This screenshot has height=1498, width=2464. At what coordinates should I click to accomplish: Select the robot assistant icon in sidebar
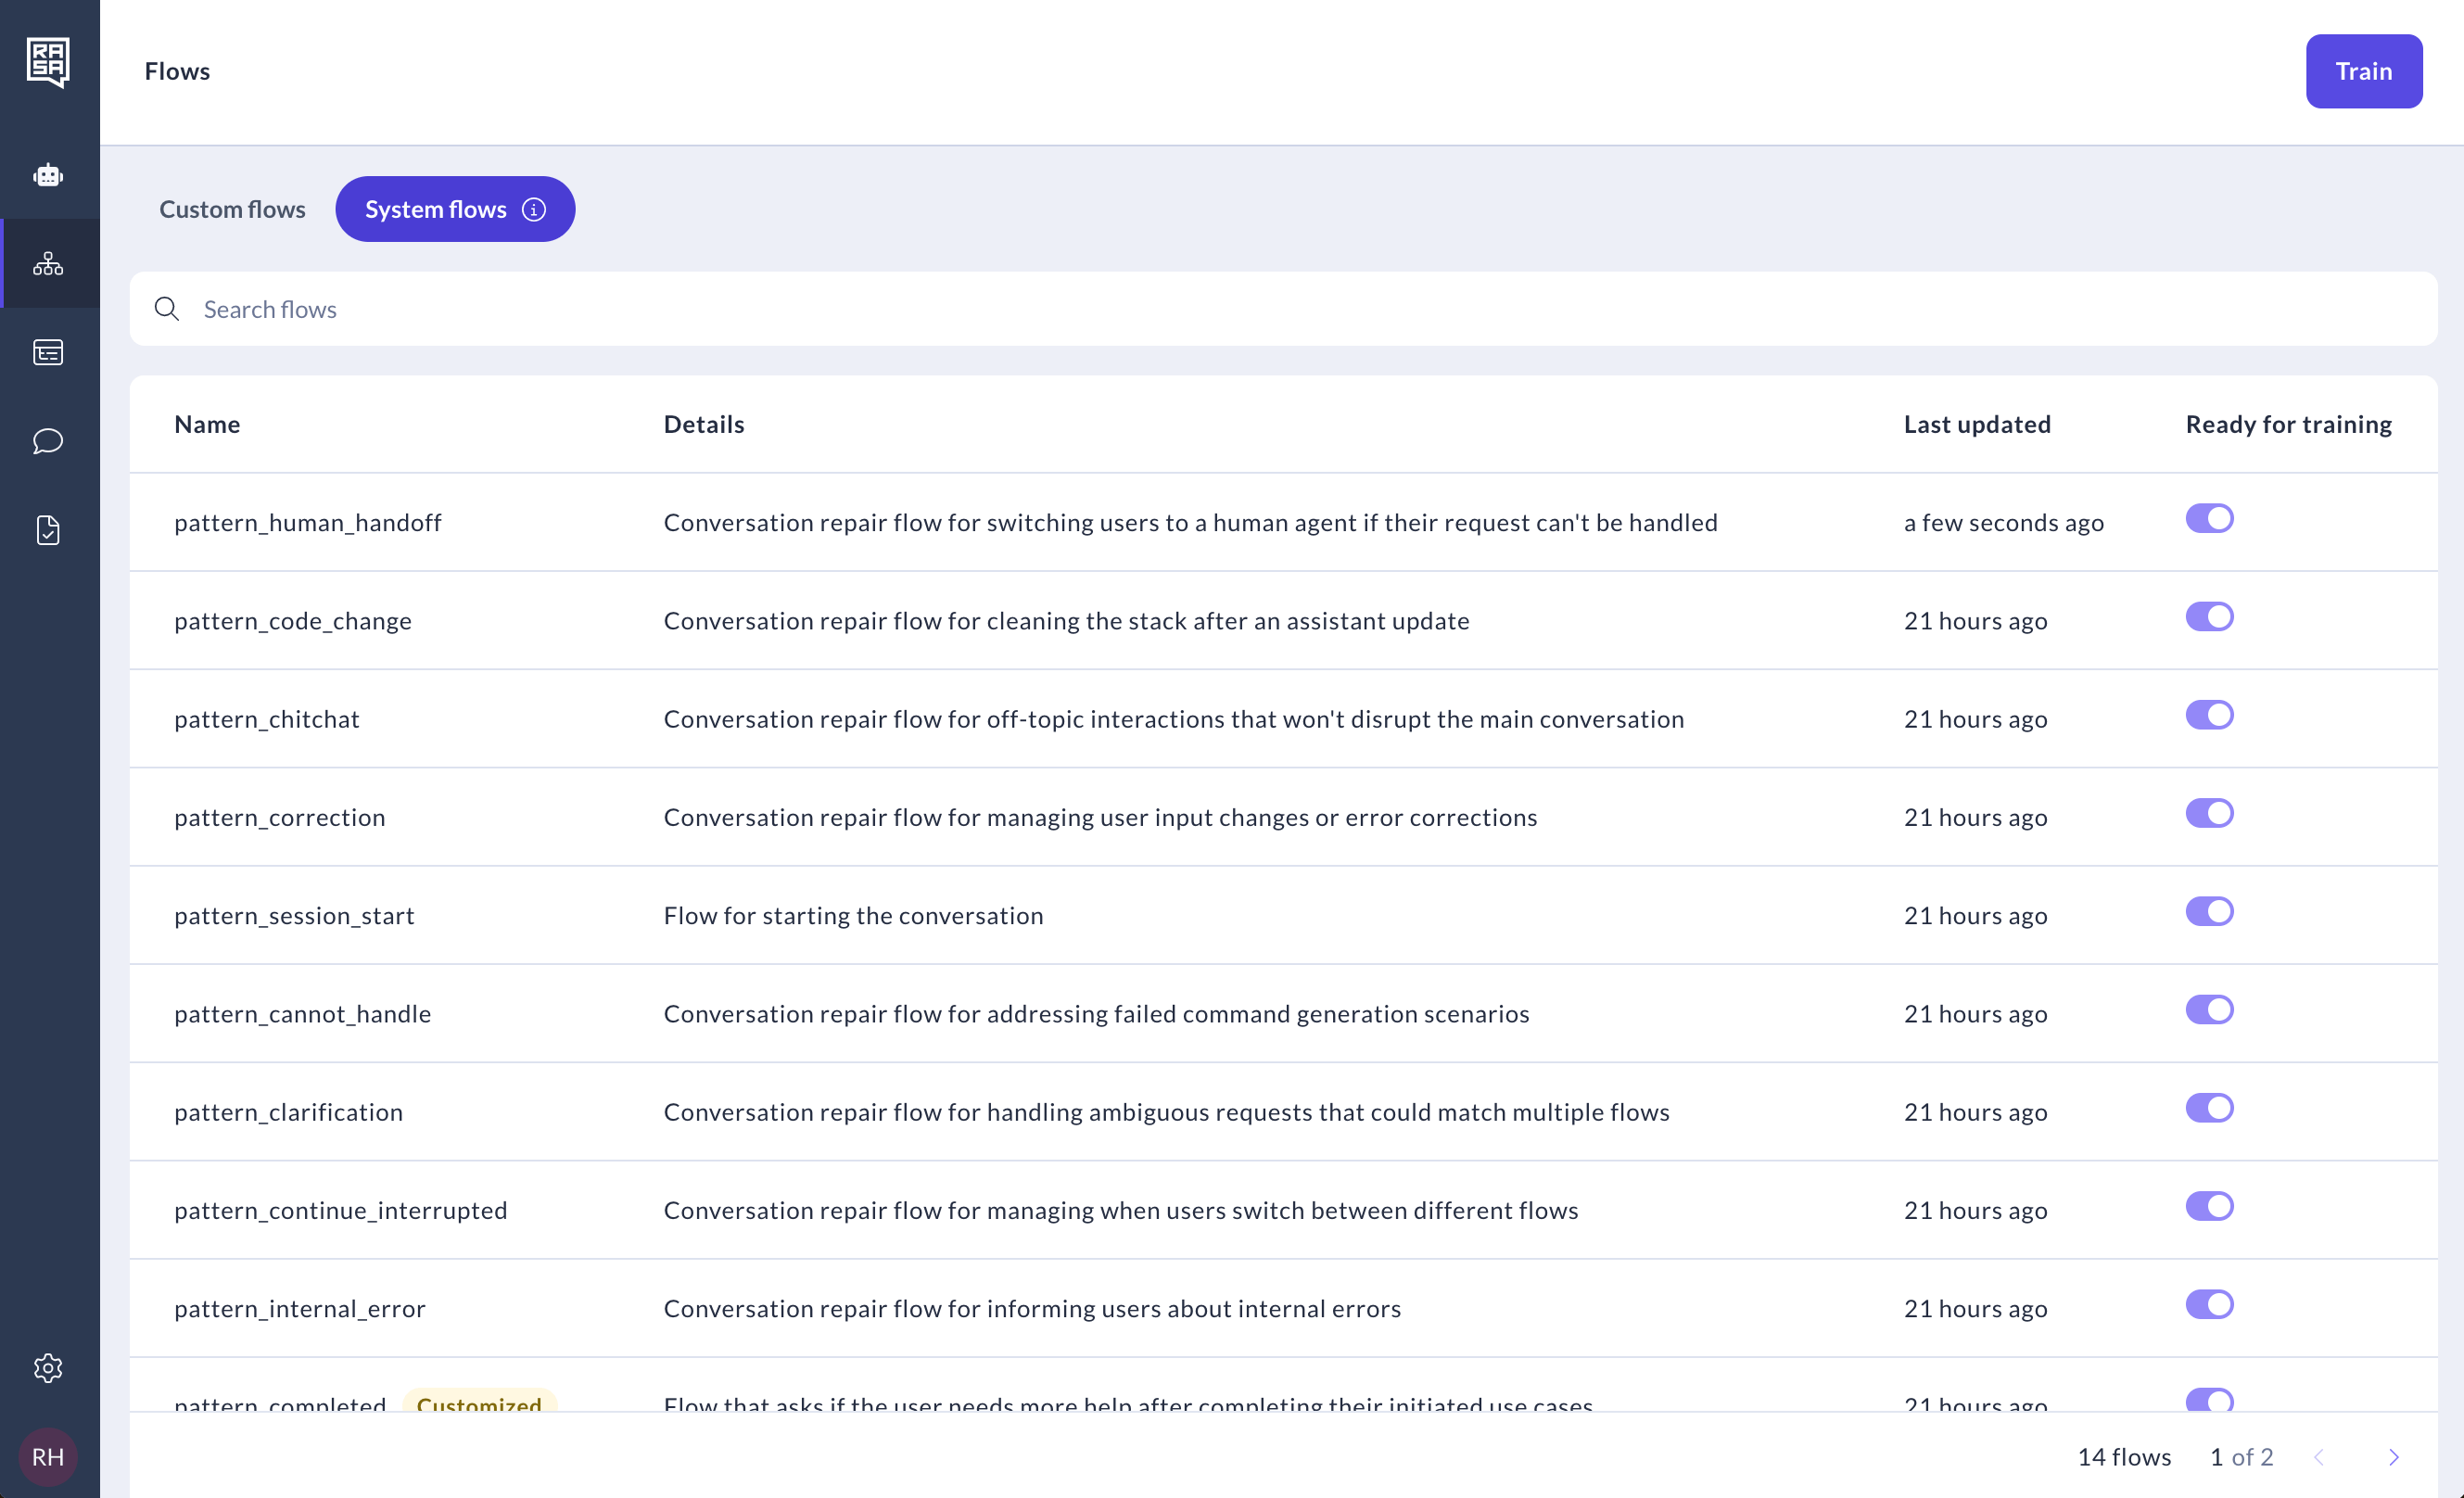(x=48, y=174)
